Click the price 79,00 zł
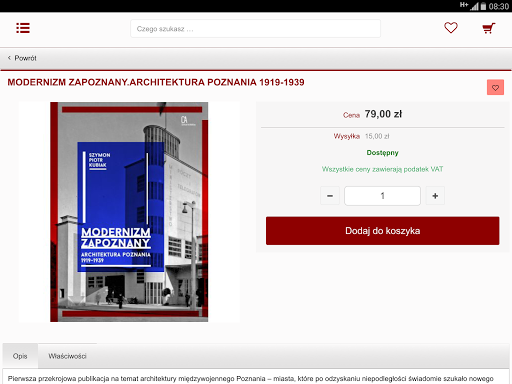 (x=383, y=114)
